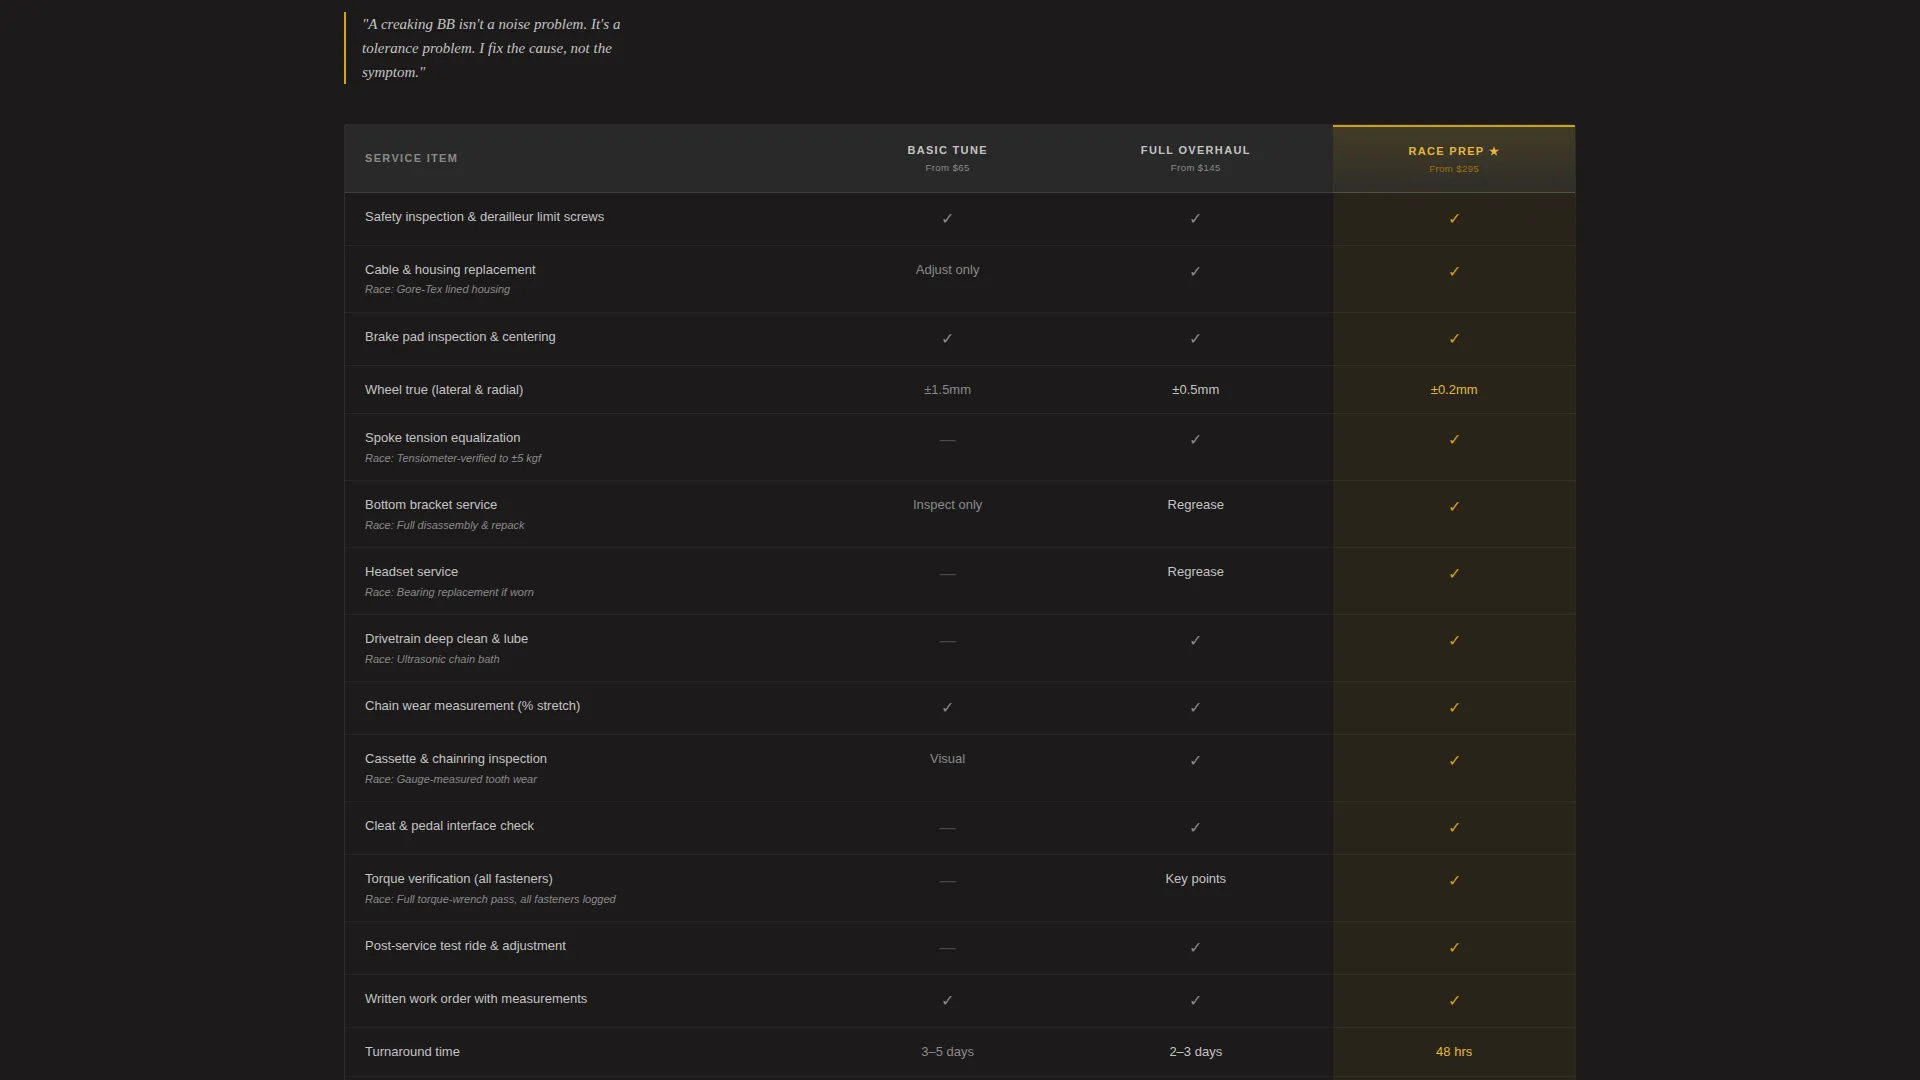Select the Full Overhaul column header
Viewport: 1920px width, 1080px height.
tap(1195, 158)
